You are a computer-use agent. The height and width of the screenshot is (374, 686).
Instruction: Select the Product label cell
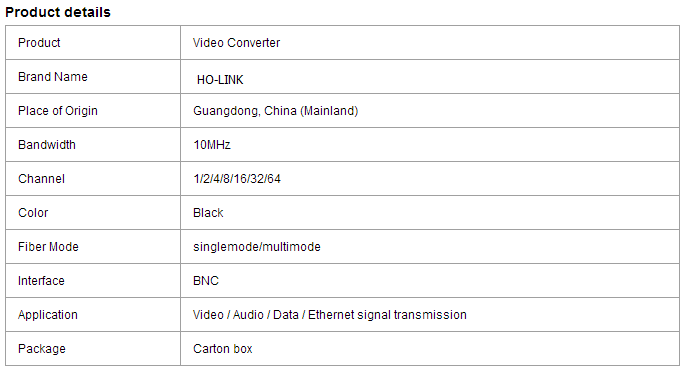click(x=93, y=42)
